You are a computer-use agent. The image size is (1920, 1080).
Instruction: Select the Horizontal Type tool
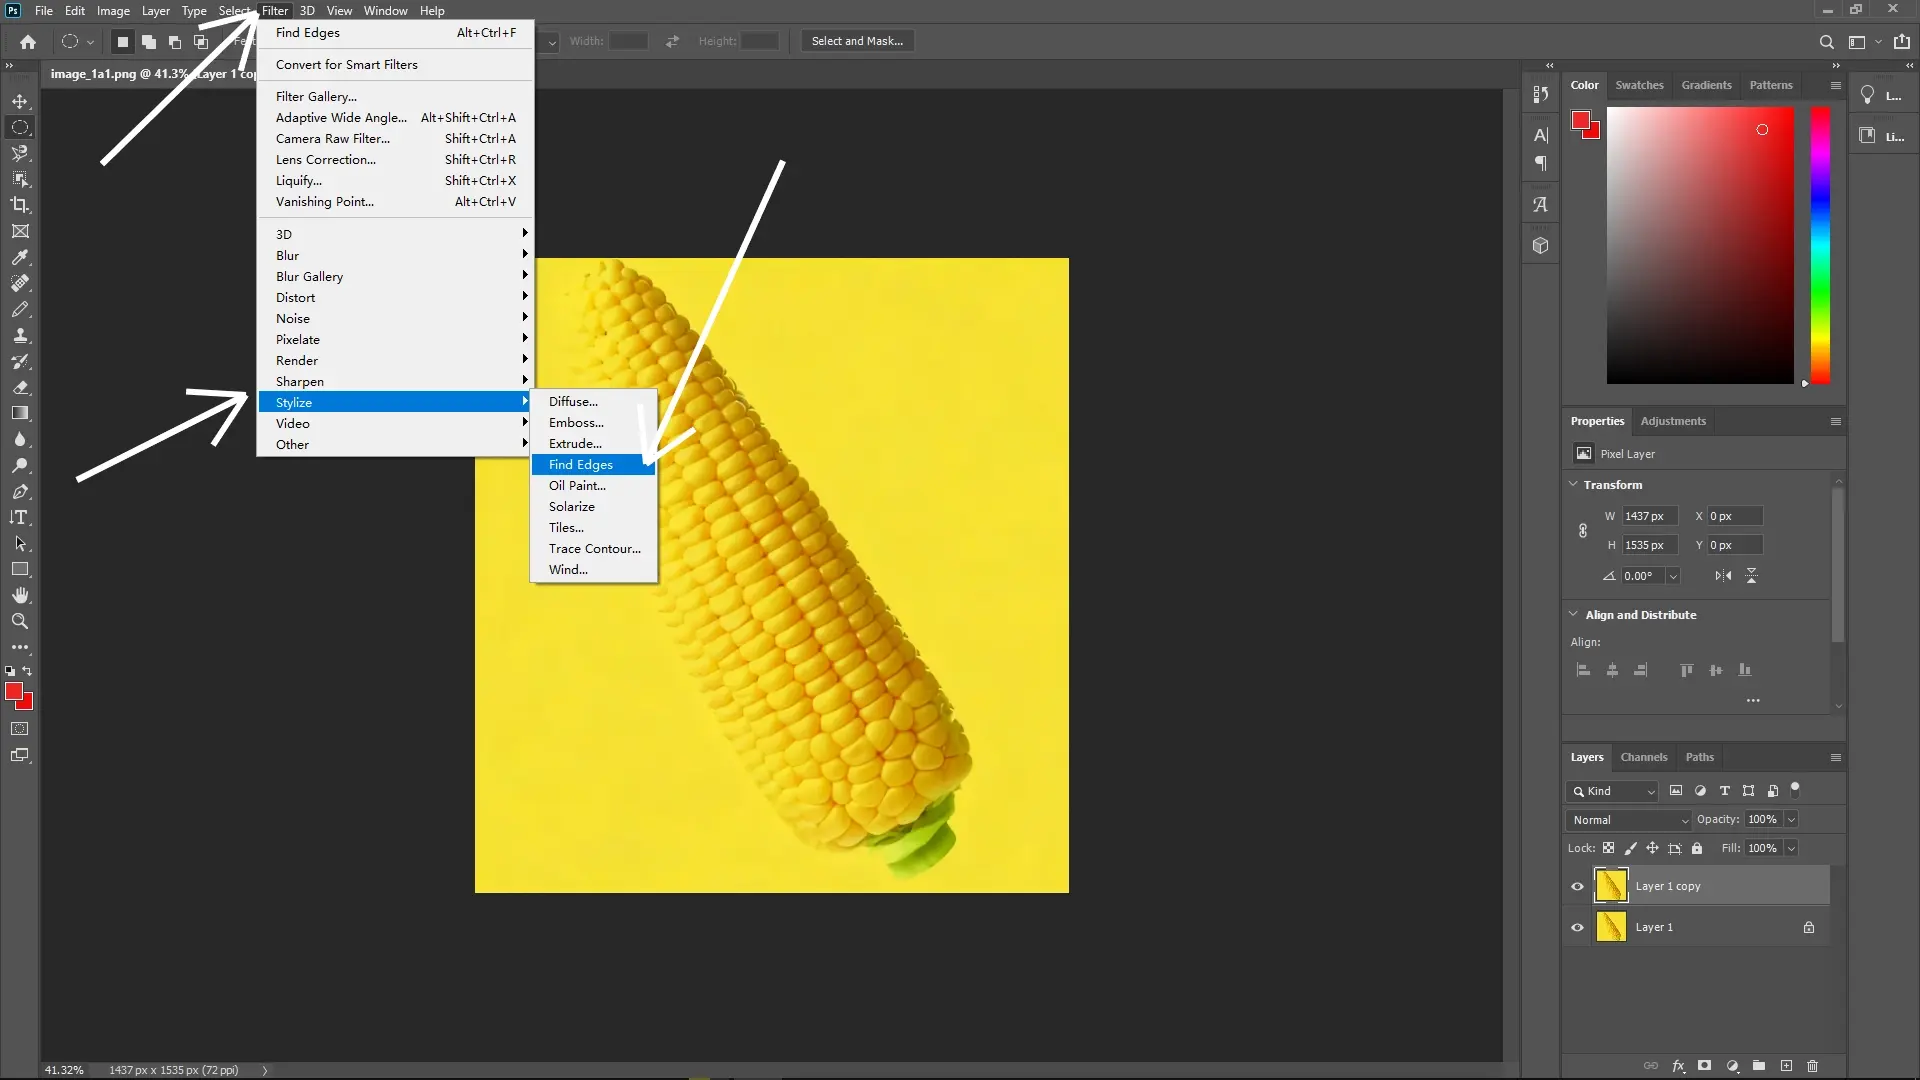coord(20,517)
